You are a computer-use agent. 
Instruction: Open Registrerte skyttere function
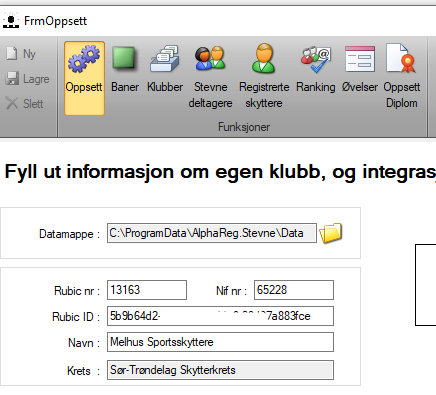pos(264,77)
